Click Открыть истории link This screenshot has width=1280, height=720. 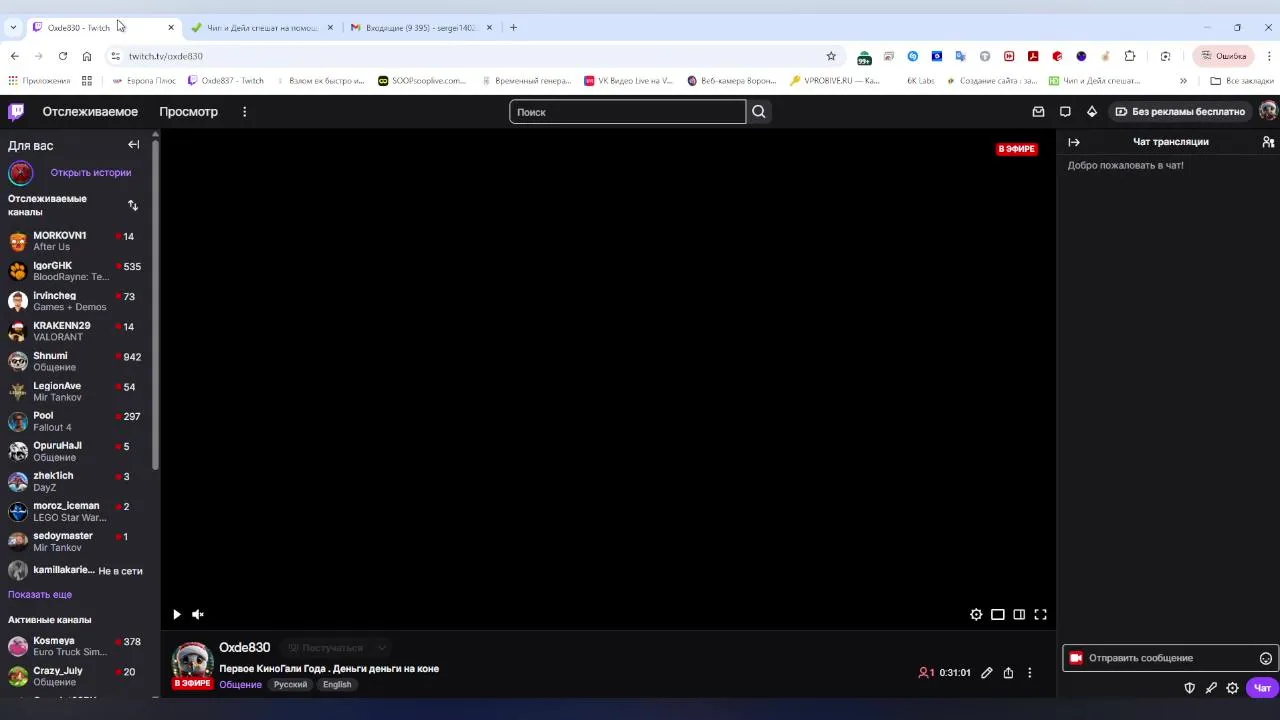coord(91,172)
